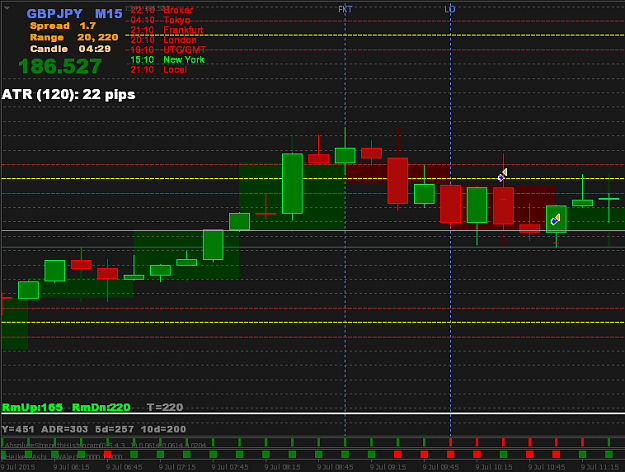This screenshot has height=472, width=625.
Task: Select the 22:10 Broker time row
Action: pos(162,10)
